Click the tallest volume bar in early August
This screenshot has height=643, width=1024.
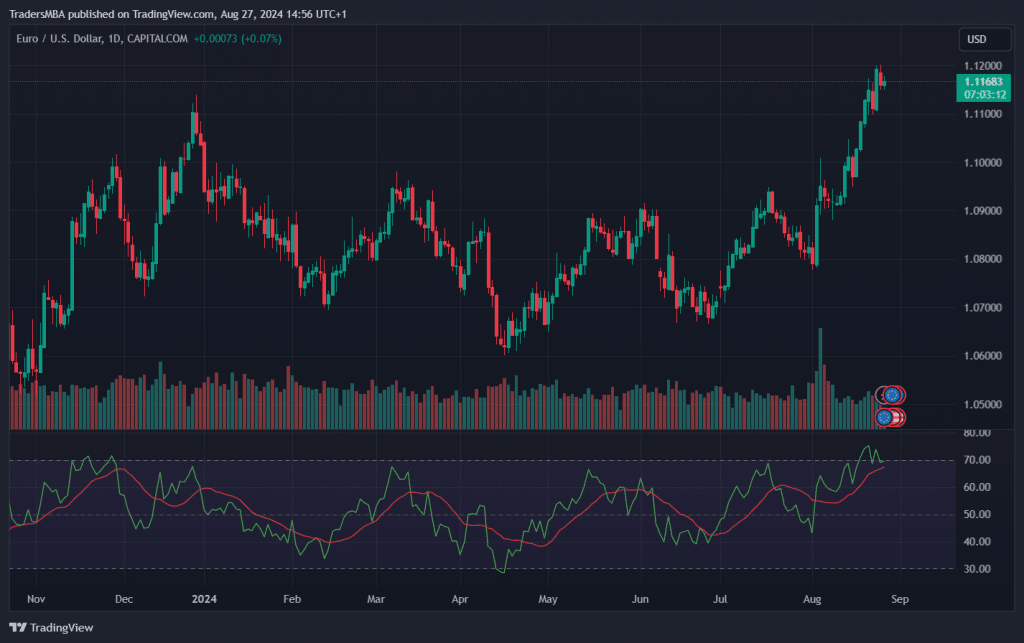pos(820,378)
